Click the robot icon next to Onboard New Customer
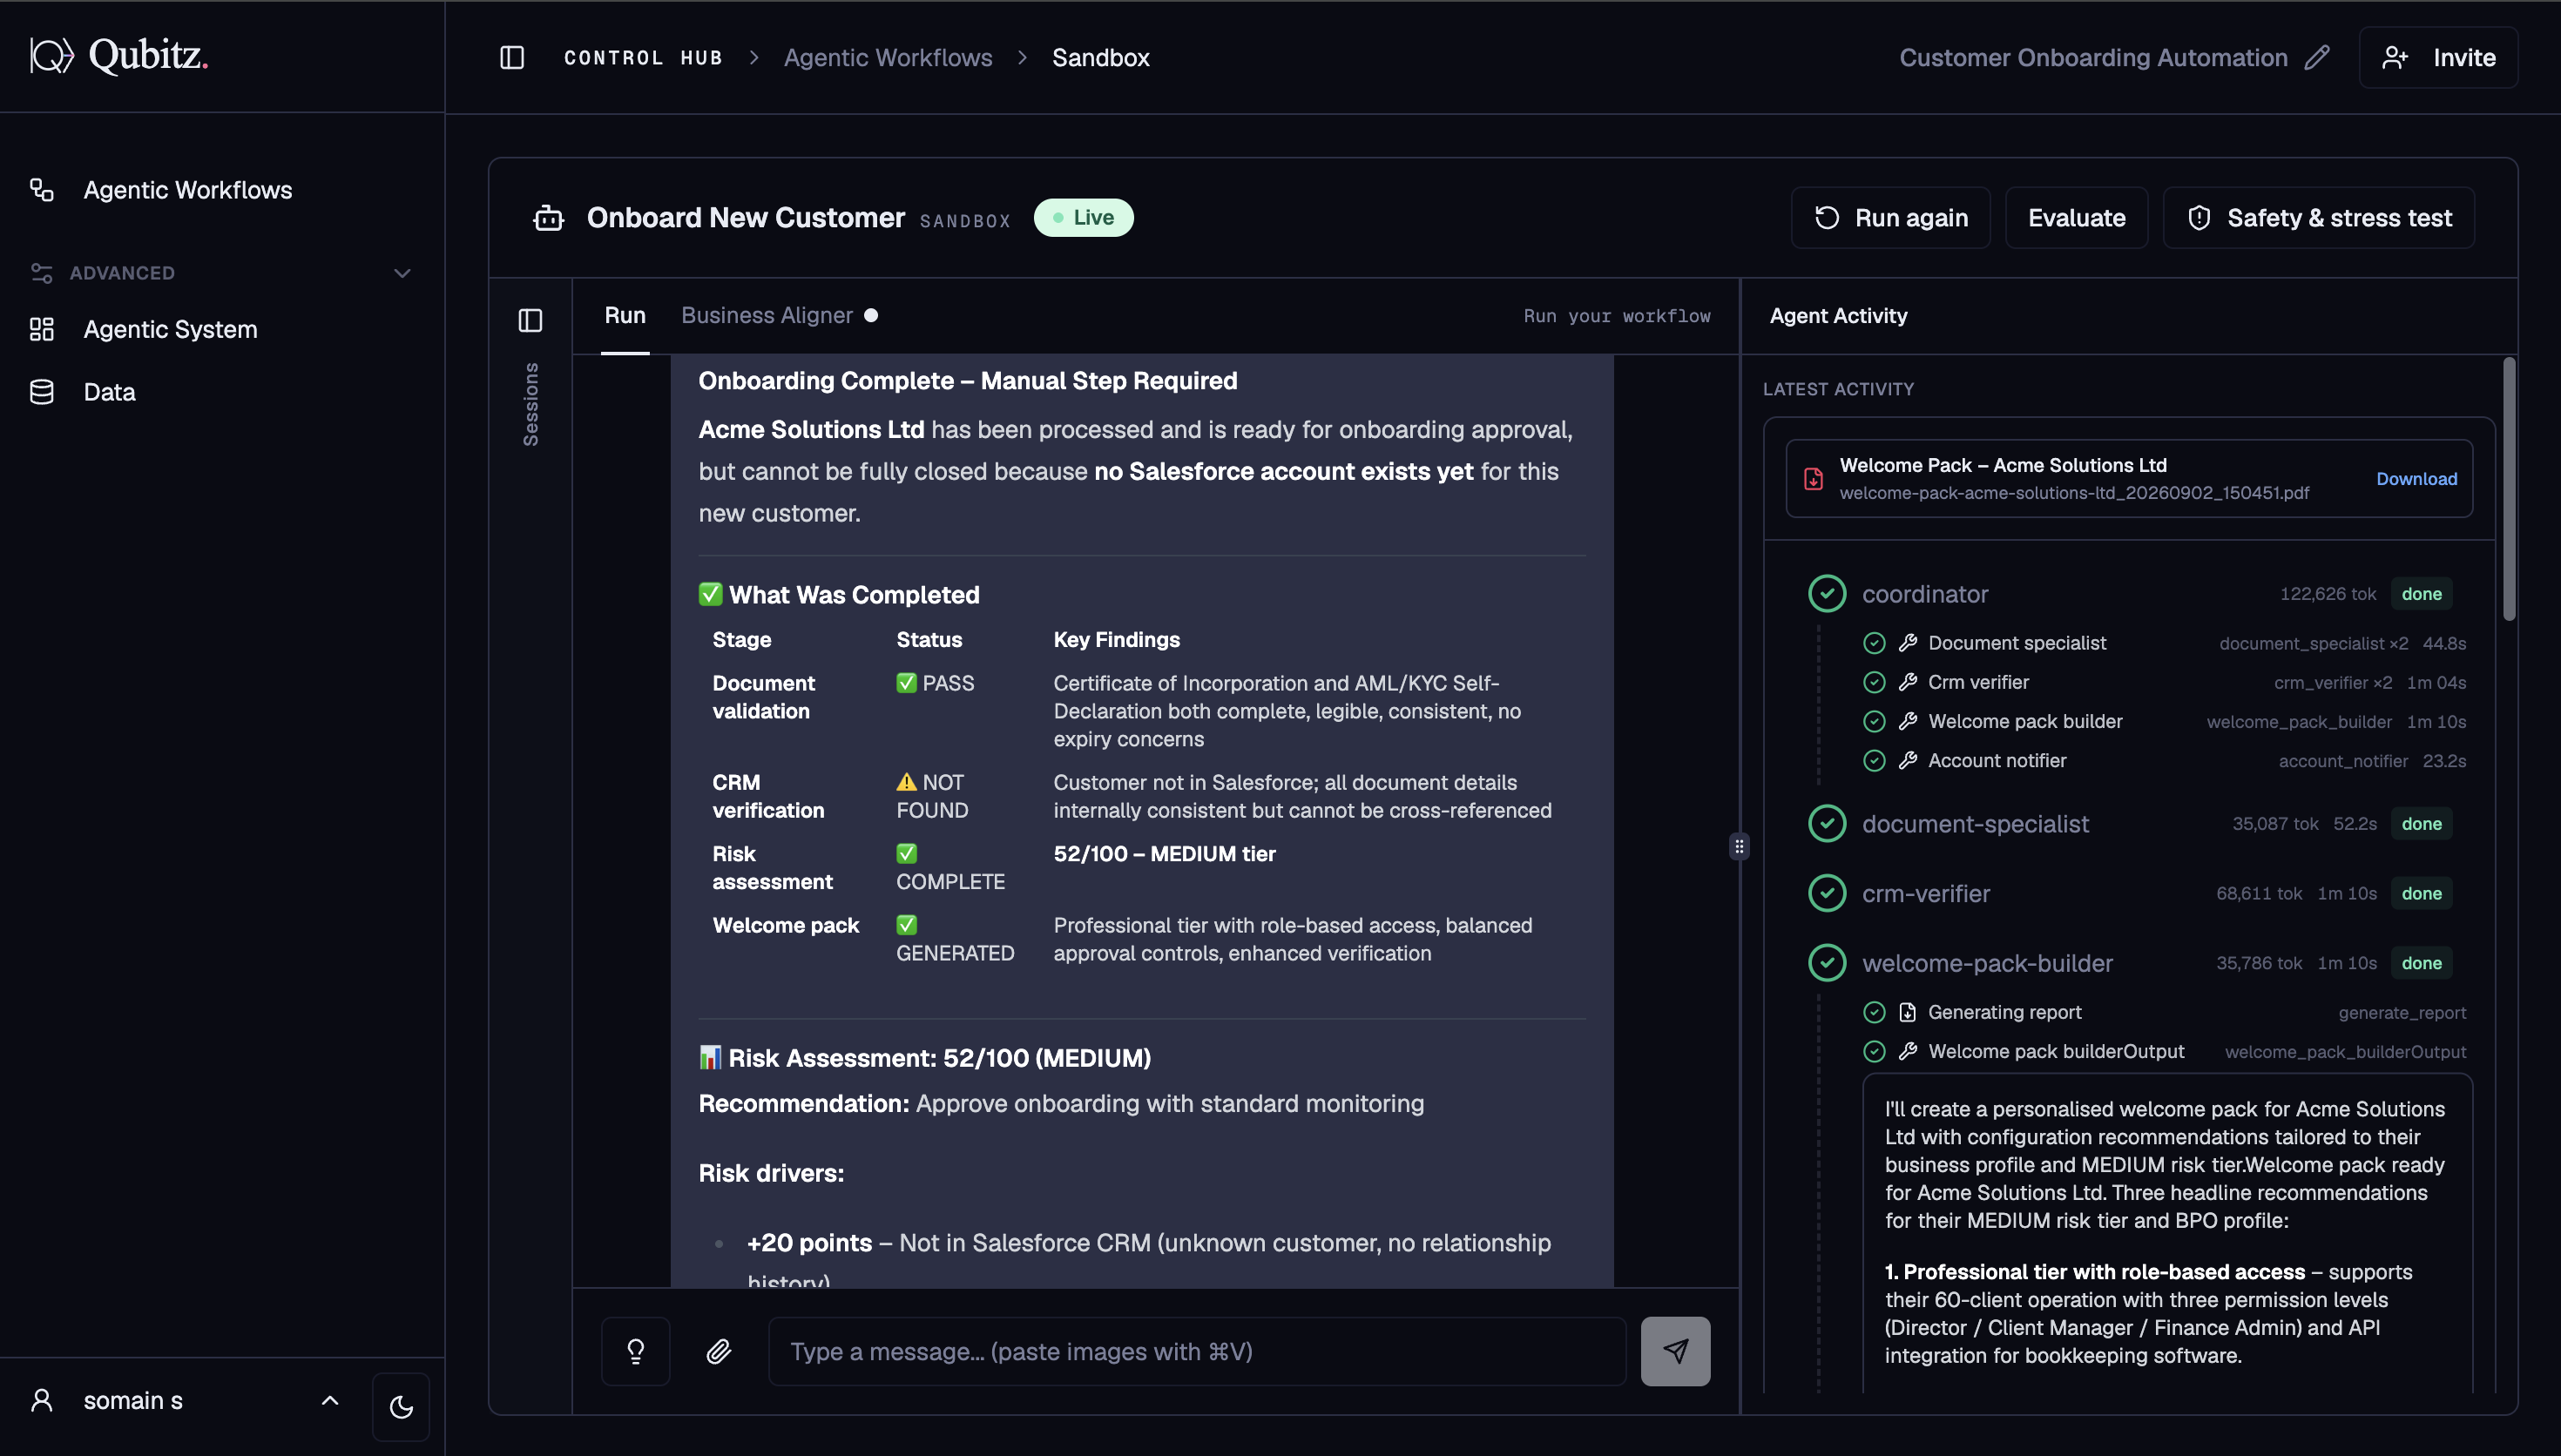 [x=549, y=217]
